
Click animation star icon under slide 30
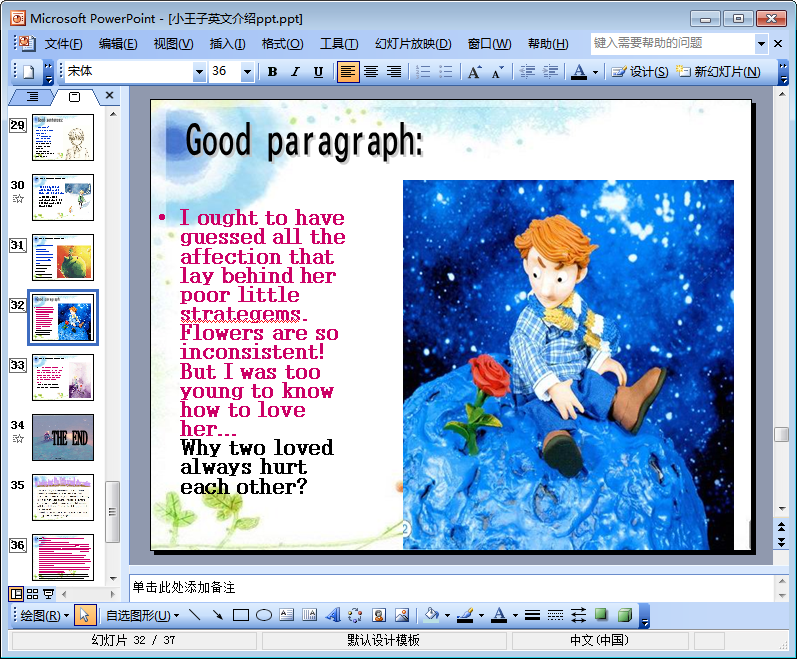pyautogui.click(x=18, y=199)
